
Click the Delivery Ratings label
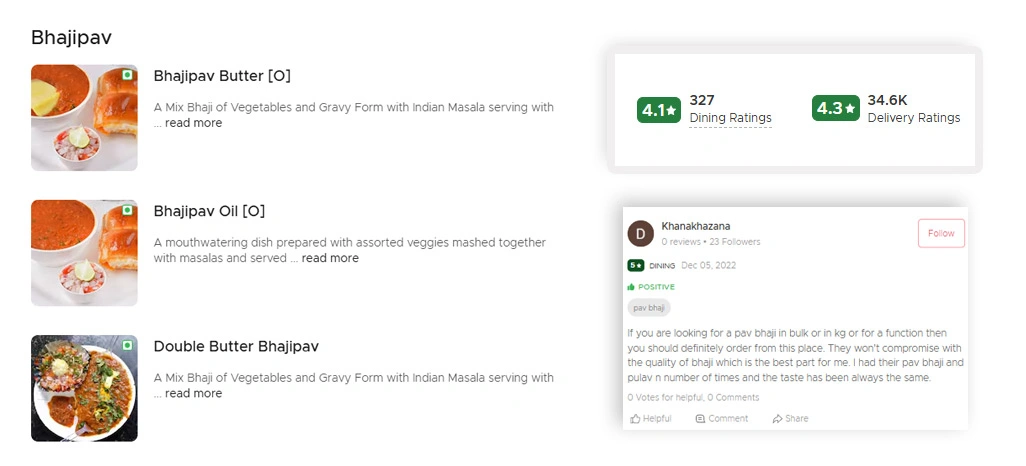click(x=913, y=118)
